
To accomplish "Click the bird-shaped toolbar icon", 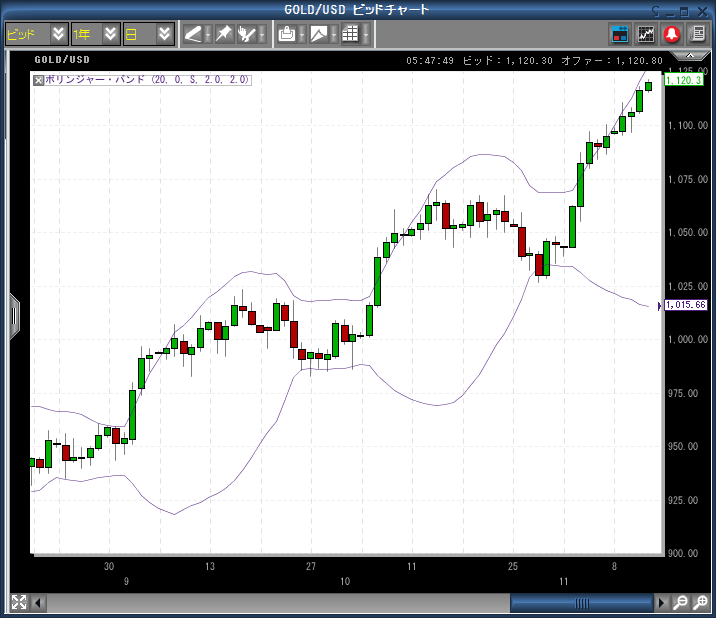I will [x=247, y=34].
